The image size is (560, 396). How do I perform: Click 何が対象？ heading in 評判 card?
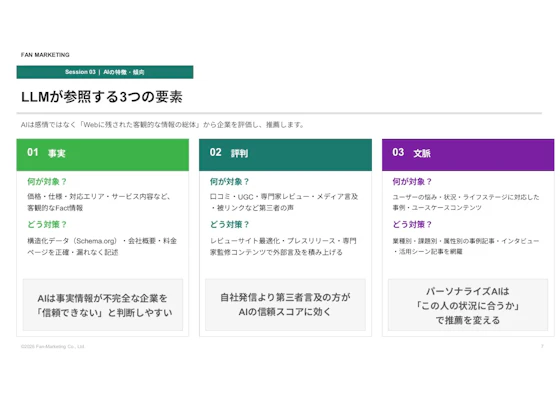point(230,182)
